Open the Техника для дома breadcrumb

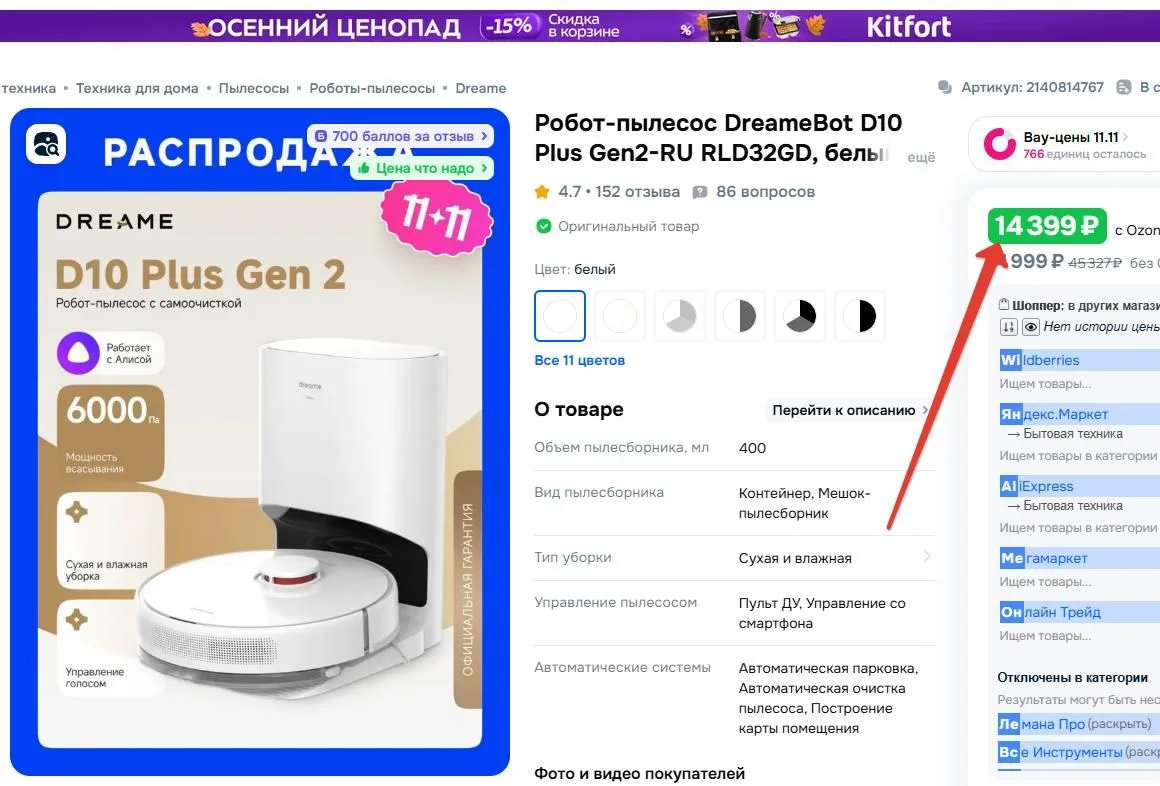coord(137,88)
